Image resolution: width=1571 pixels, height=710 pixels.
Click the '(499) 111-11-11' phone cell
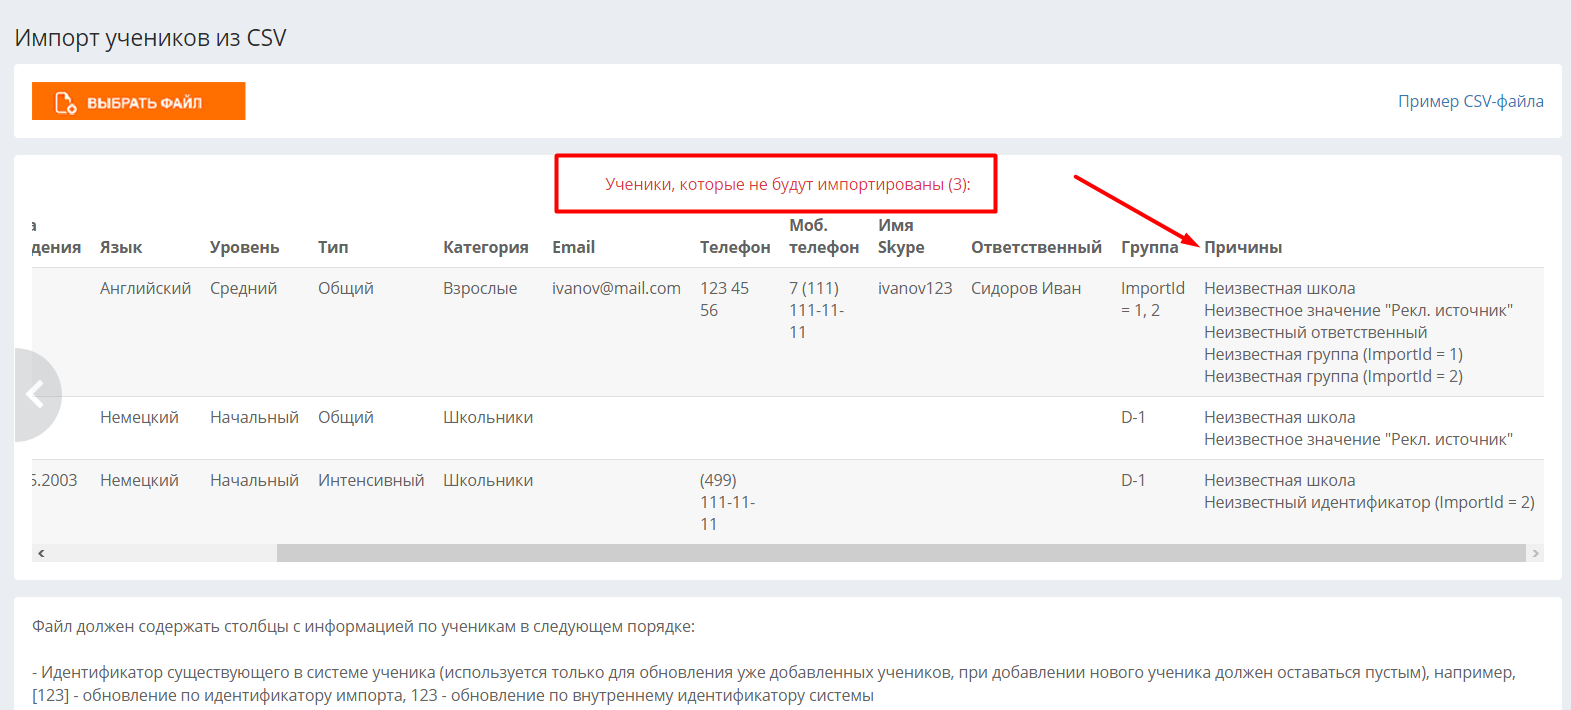click(727, 502)
